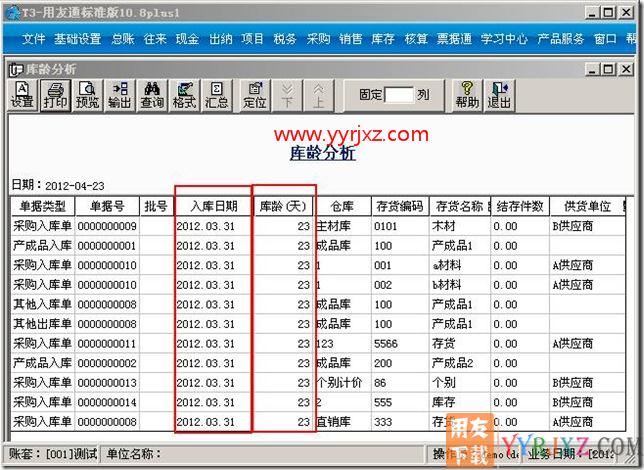
Task: Click the 批号 column header
Action: pos(156,206)
